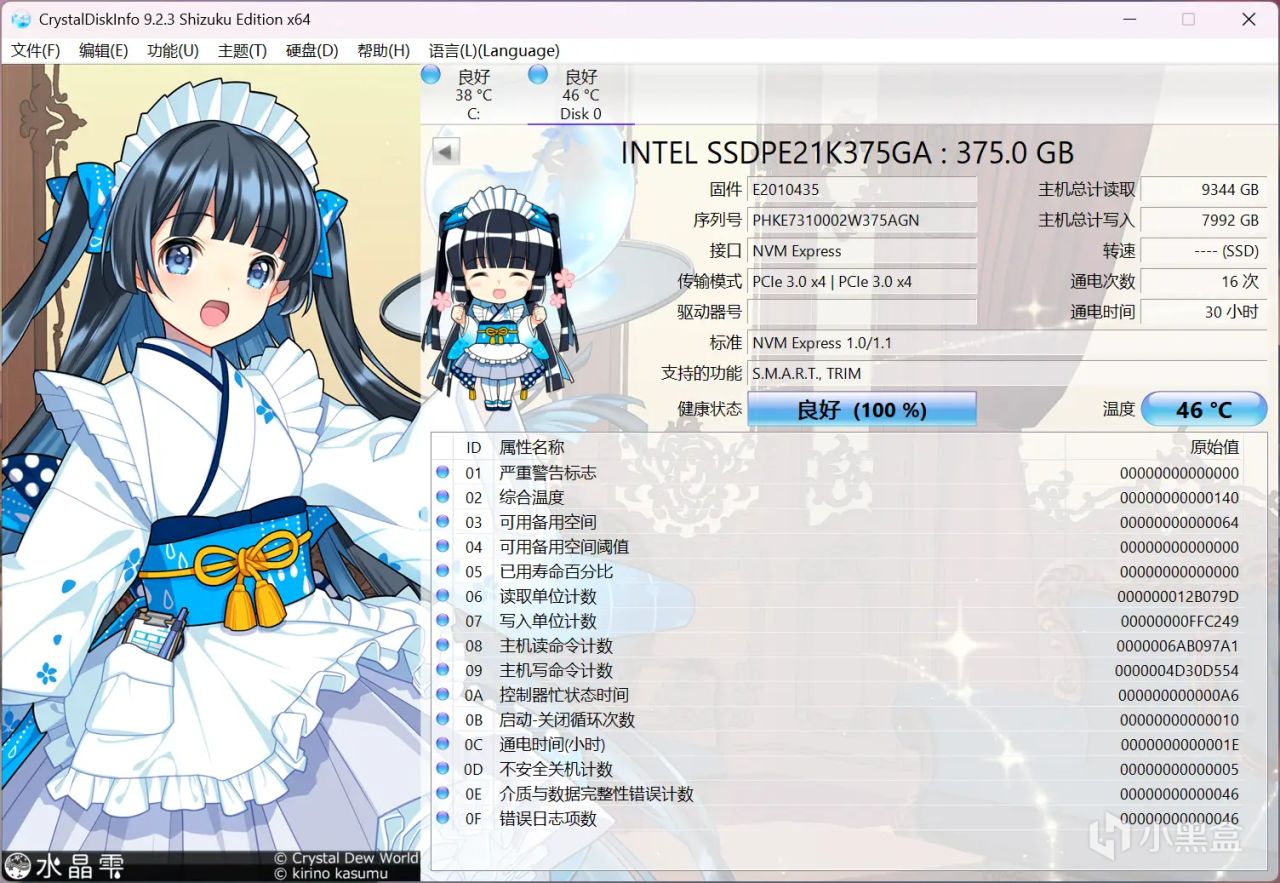Select the 严重警告标志 attribute name
Image resolution: width=1280 pixels, height=883 pixels.
(x=548, y=472)
